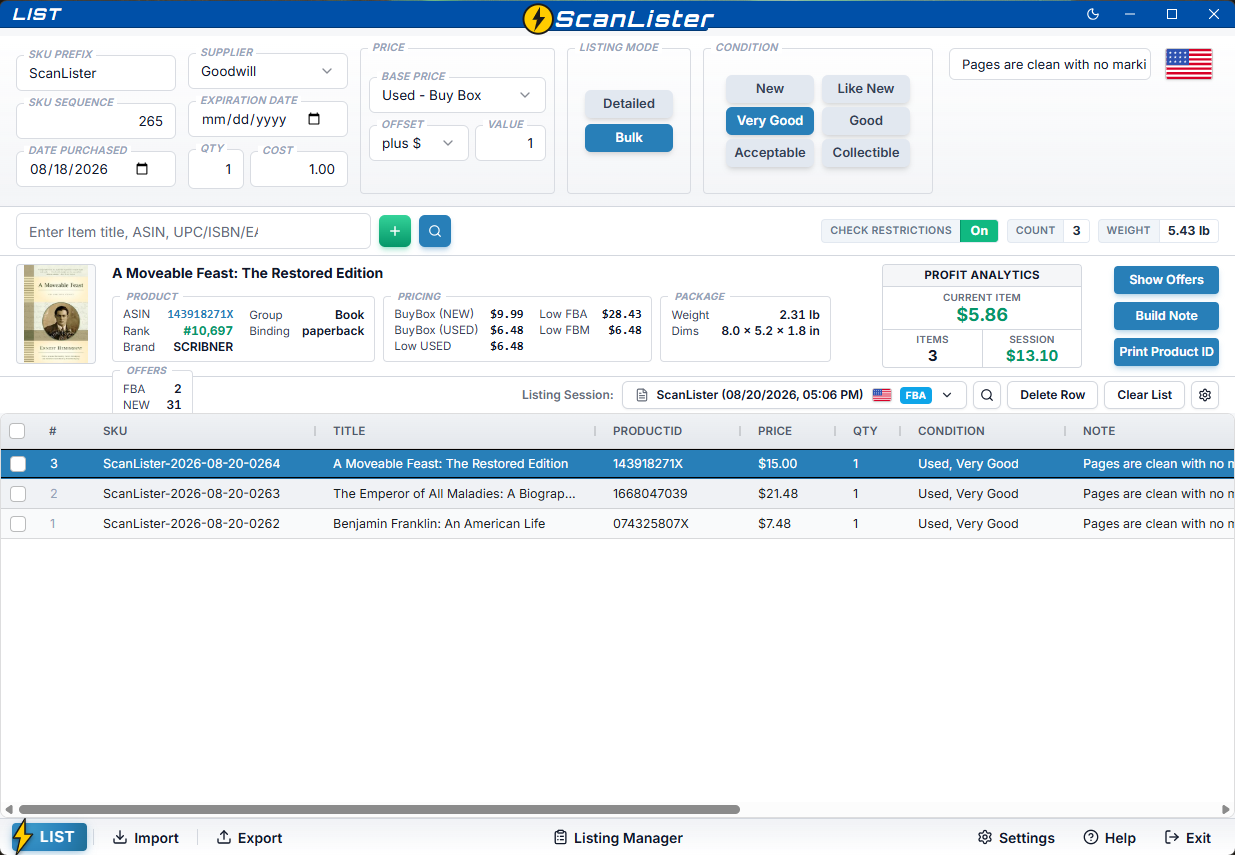Viewport: 1235px width, 855px height.
Task: Click the horizontal scrollbar thumb
Action: (x=379, y=810)
